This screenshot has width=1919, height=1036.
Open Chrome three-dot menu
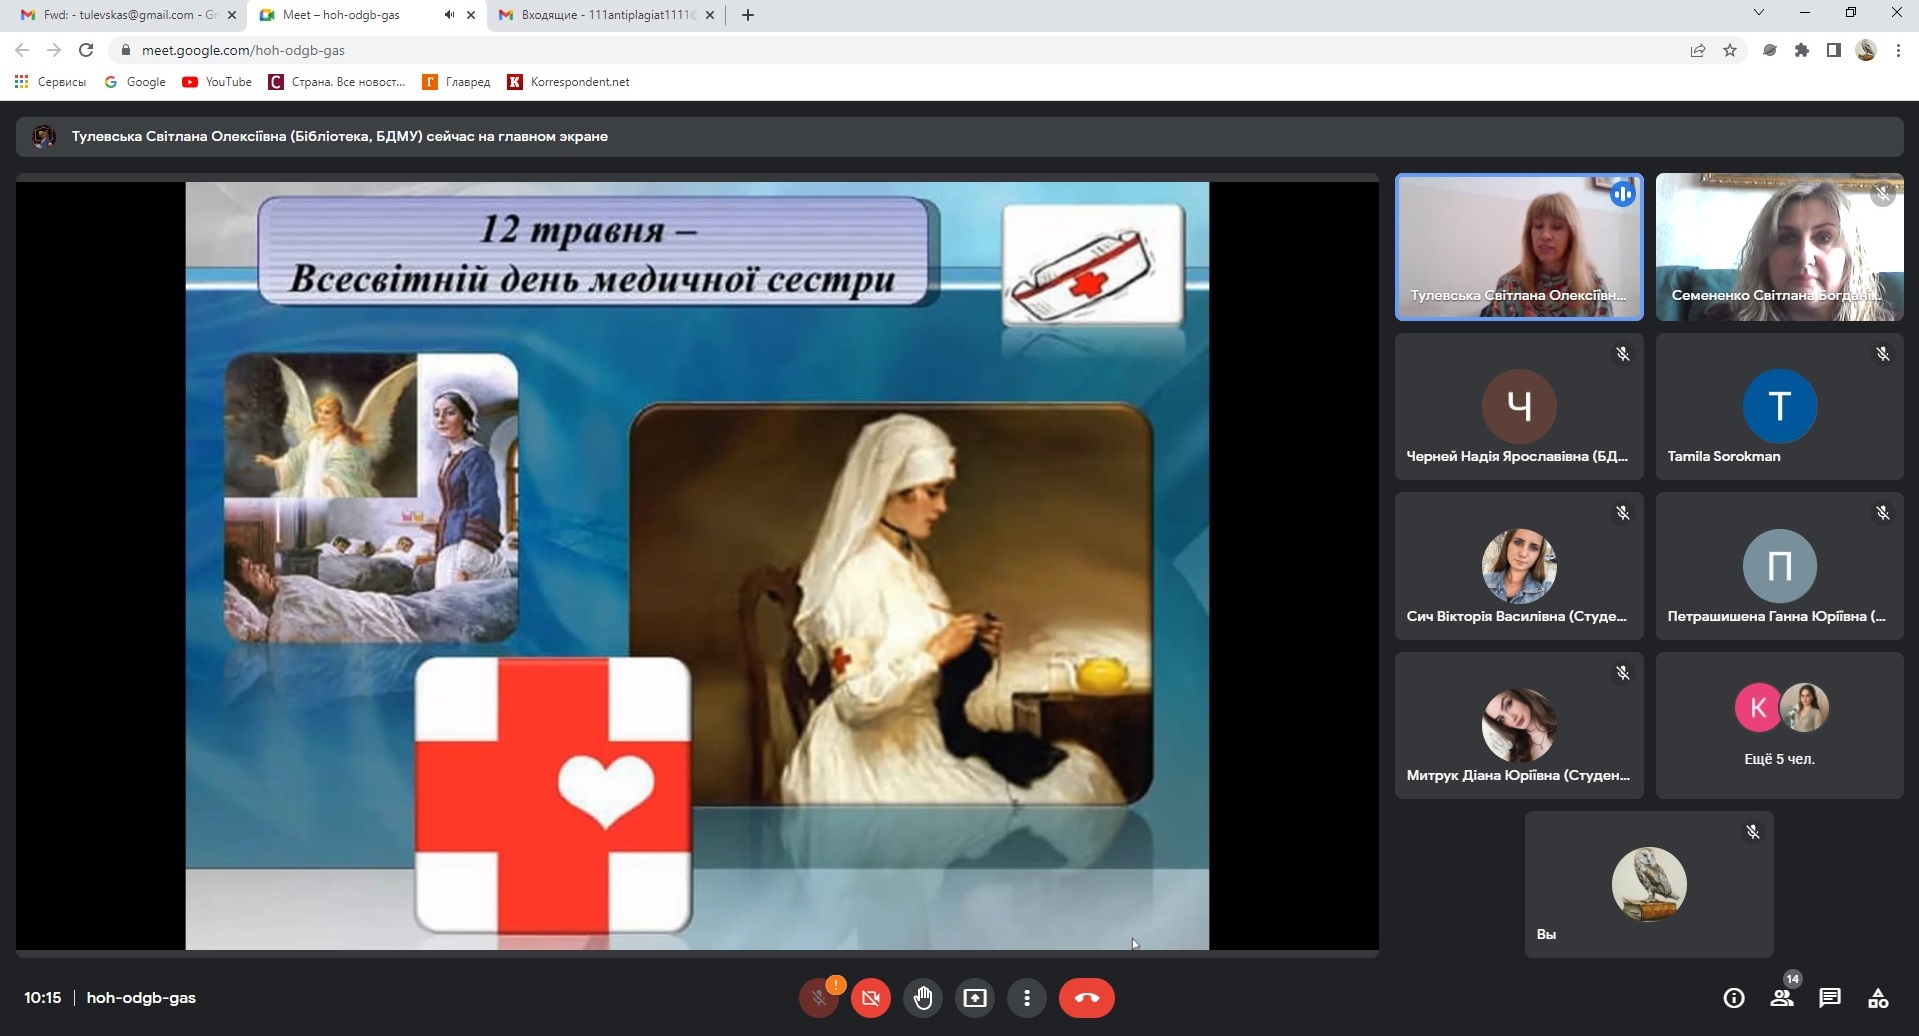point(1898,50)
